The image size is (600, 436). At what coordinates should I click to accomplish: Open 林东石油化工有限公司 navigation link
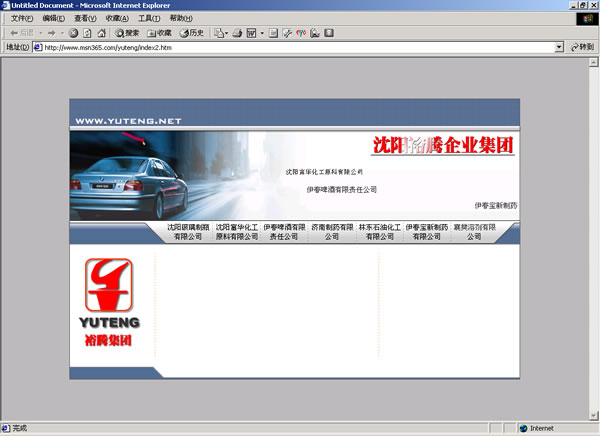[x=380, y=232]
